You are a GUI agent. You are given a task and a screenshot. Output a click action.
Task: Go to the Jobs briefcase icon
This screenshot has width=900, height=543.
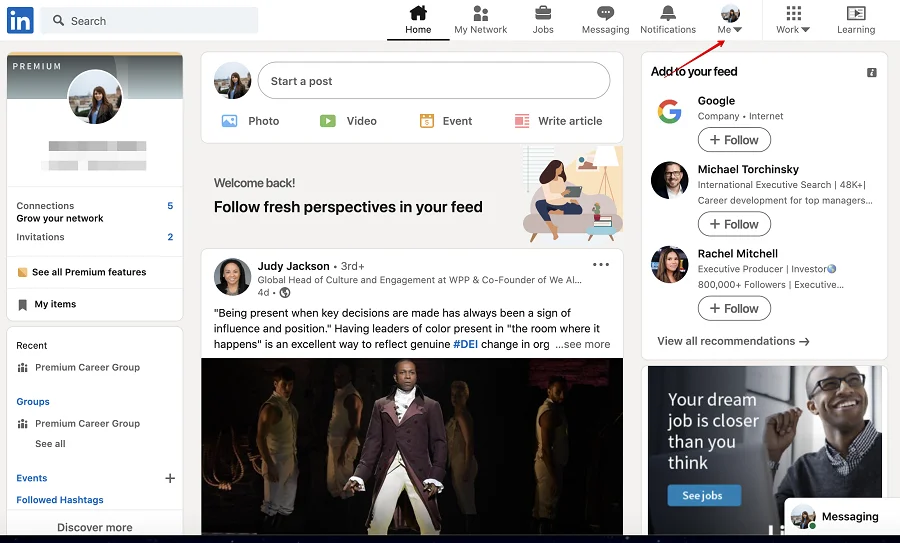point(543,14)
